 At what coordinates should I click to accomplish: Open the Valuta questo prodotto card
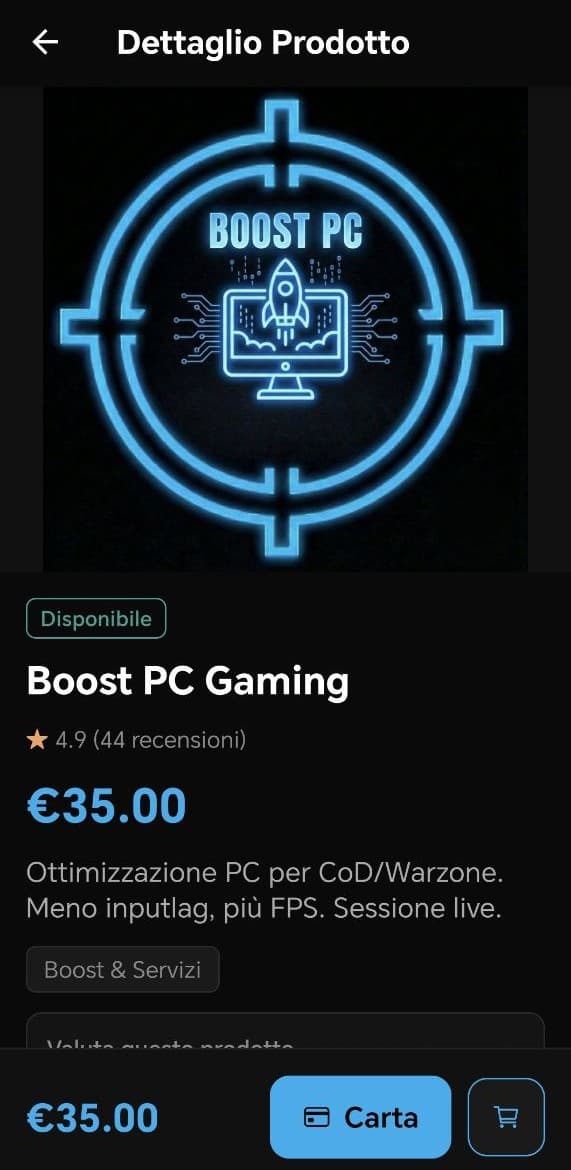tap(285, 1031)
